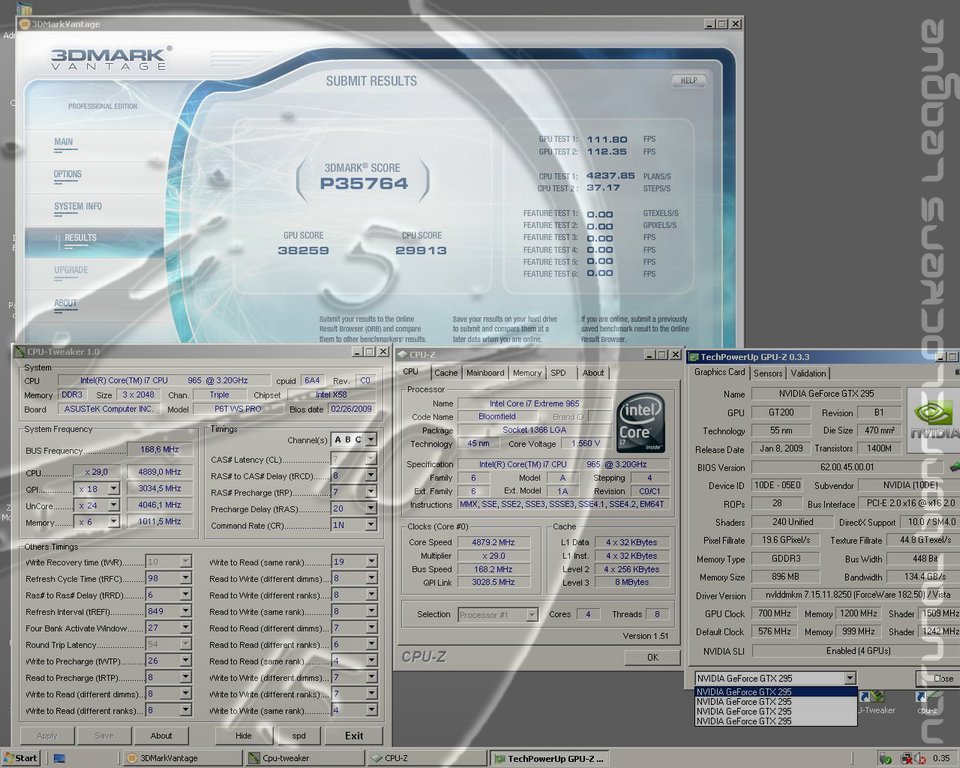Switch to the Mainboard tab in CPU-Z
The height and width of the screenshot is (768, 960).
[x=485, y=372]
